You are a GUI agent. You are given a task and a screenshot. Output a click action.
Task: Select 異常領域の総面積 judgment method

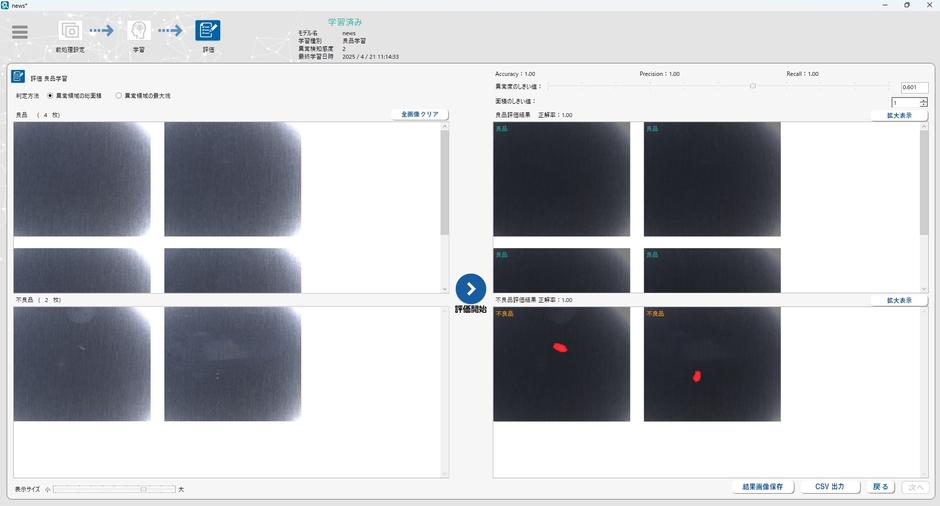click(x=50, y=96)
